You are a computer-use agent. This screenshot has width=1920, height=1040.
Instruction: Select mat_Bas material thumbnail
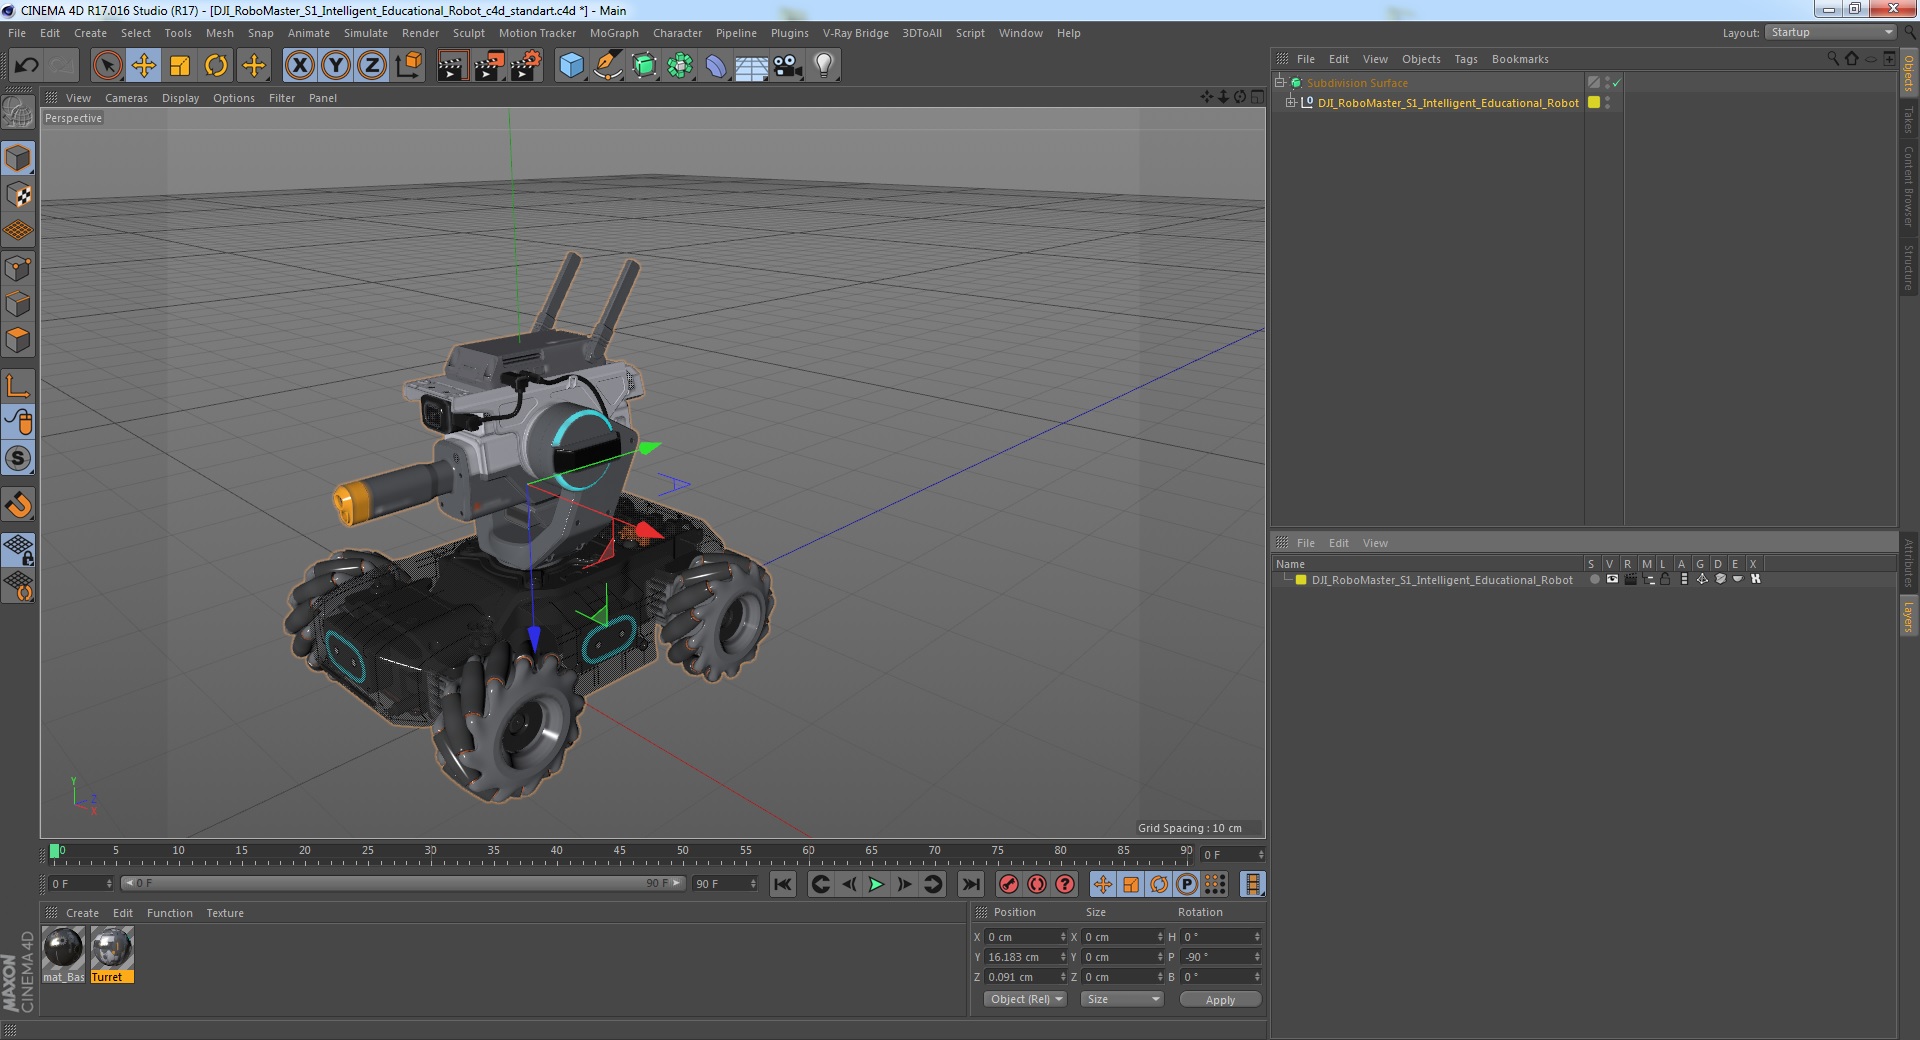tap(63, 948)
